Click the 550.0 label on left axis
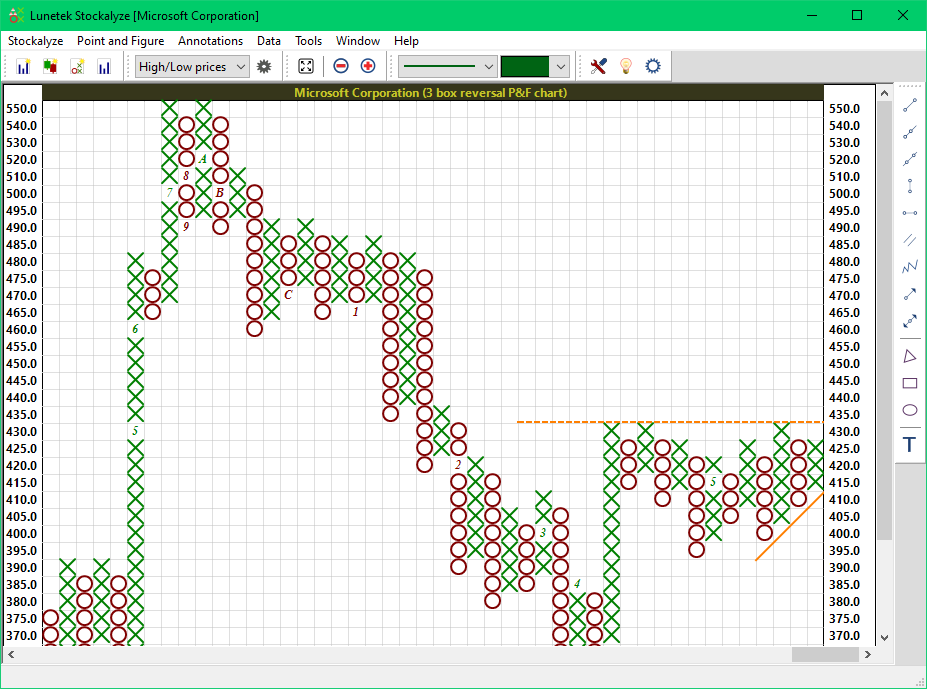Image resolution: width=927 pixels, height=689 pixels. [x=21, y=109]
